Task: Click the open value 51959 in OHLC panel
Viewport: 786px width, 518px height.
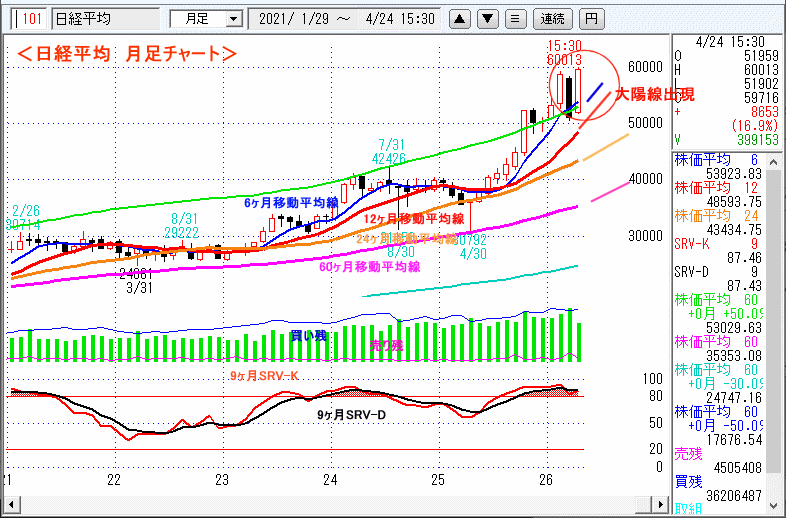Action: (761, 55)
